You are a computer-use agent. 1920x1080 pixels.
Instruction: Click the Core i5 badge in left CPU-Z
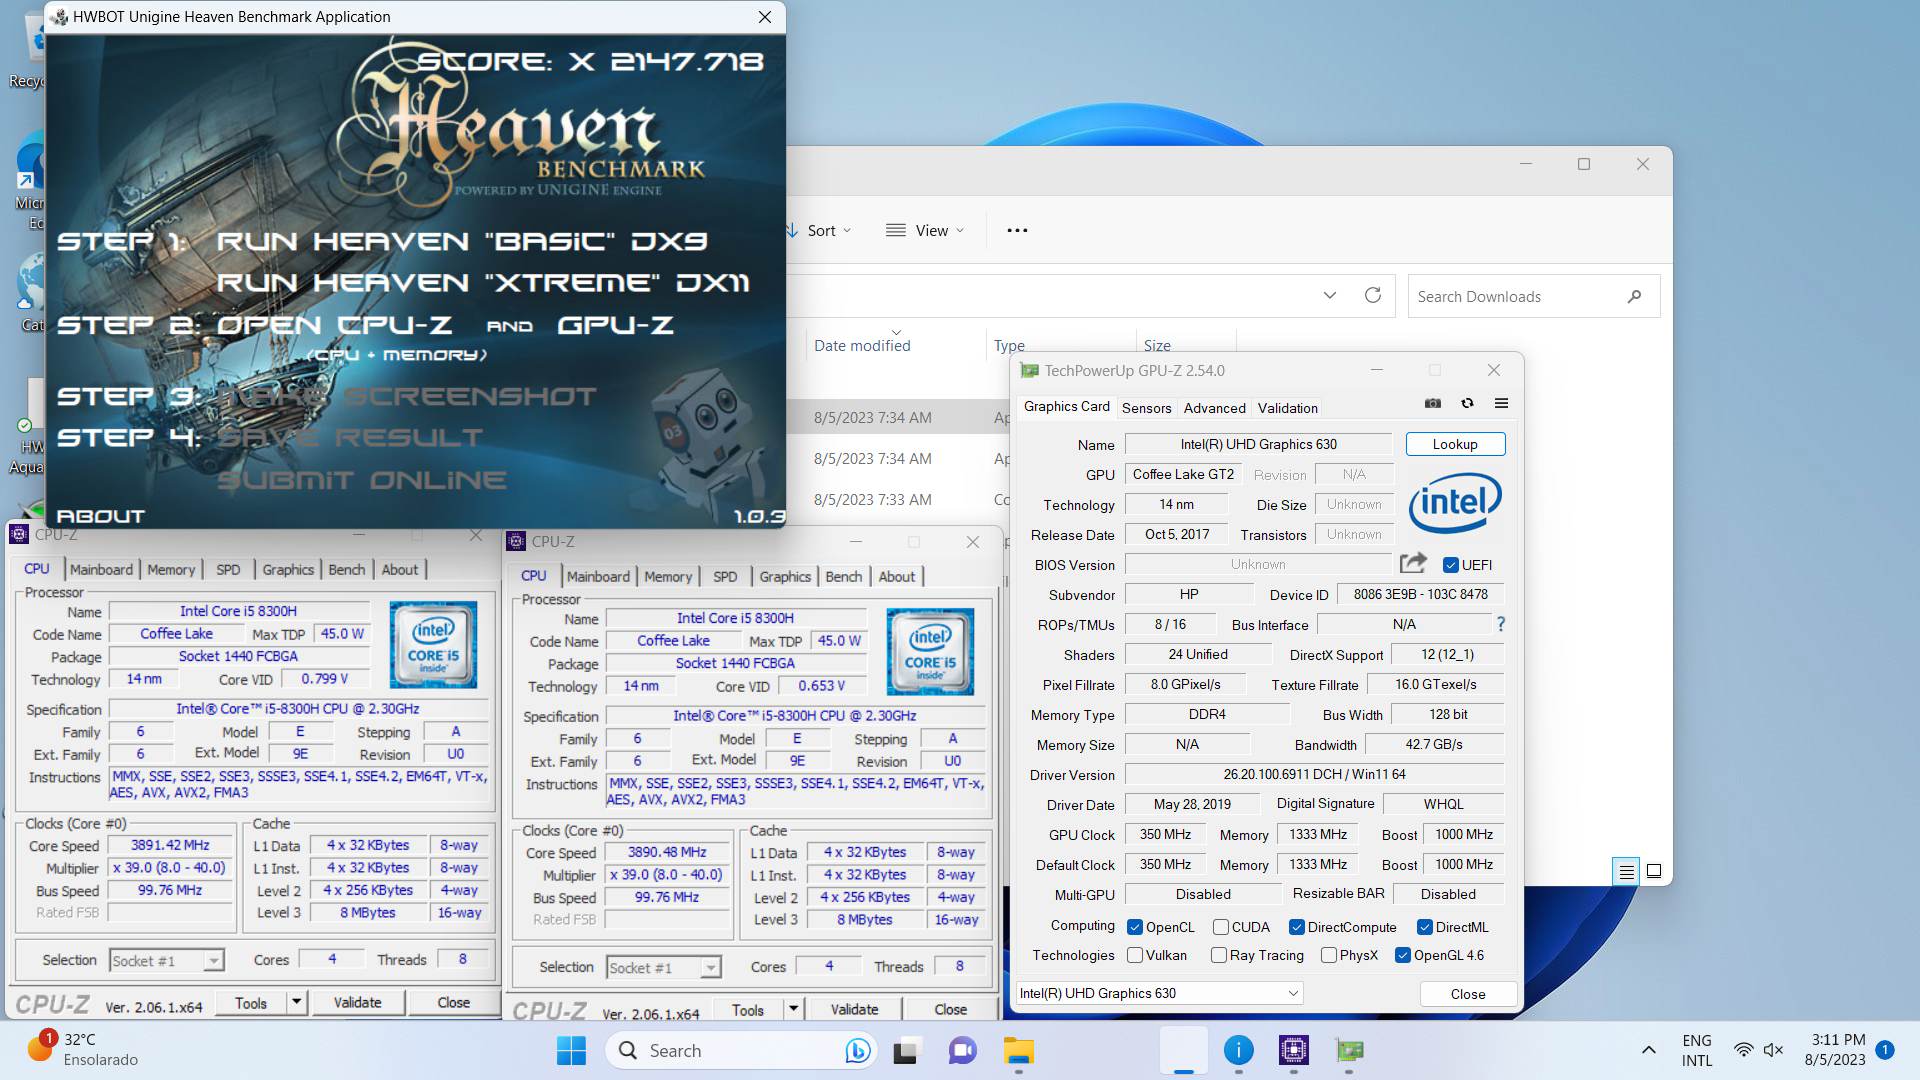[433, 644]
